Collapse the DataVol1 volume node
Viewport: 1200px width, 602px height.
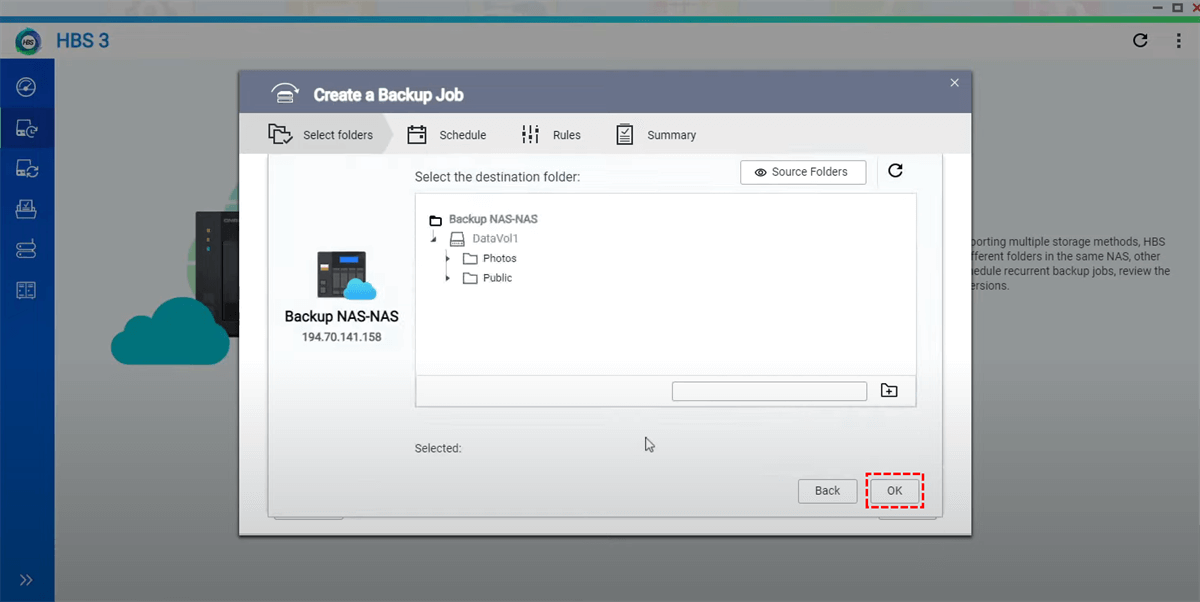(x=434, y=239)
